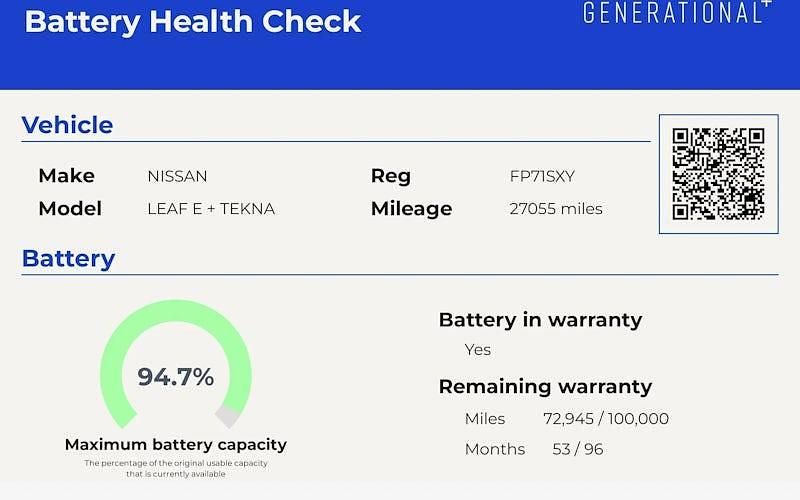The image size is (800, 500).
Task: Select the LEAF E + TEKNA model text
Action: point(211,209)
